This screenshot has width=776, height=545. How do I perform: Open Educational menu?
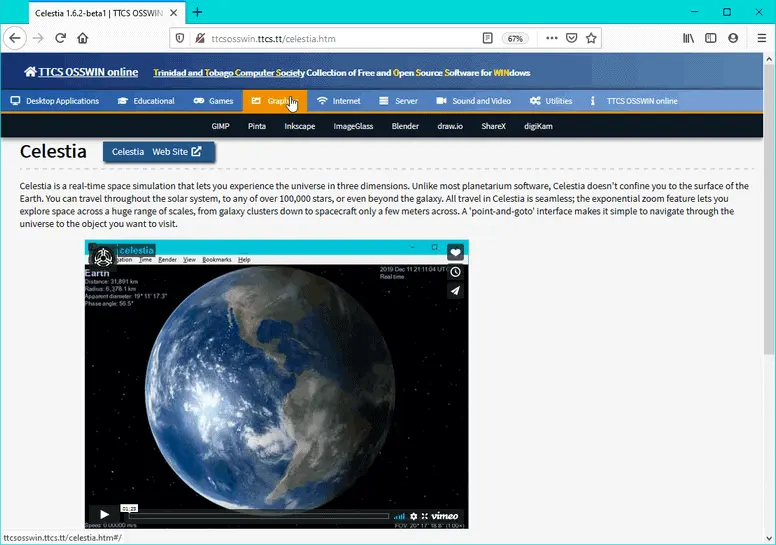pos(146,101)
